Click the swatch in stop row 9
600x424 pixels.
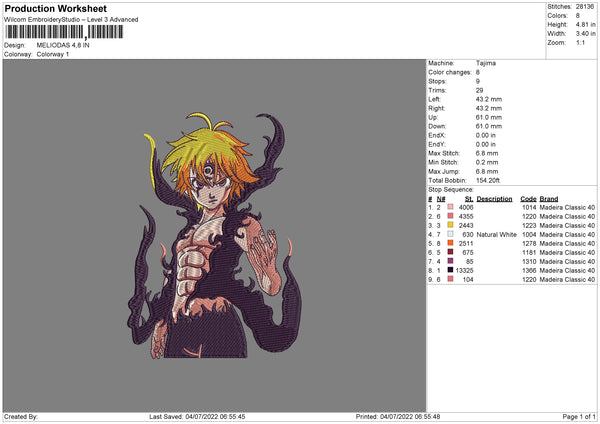coord(450,279)
